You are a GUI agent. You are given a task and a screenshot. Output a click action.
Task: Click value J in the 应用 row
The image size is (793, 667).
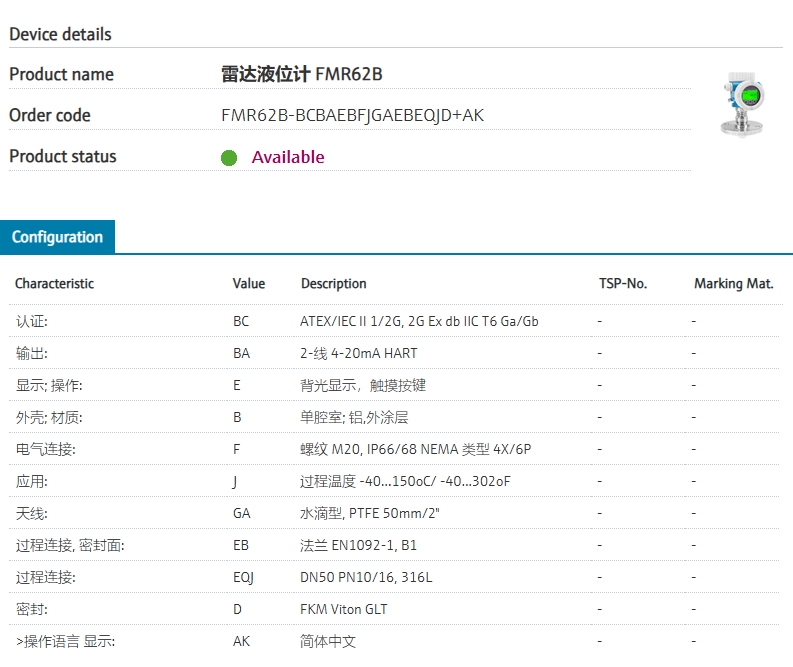coord(235,482)
